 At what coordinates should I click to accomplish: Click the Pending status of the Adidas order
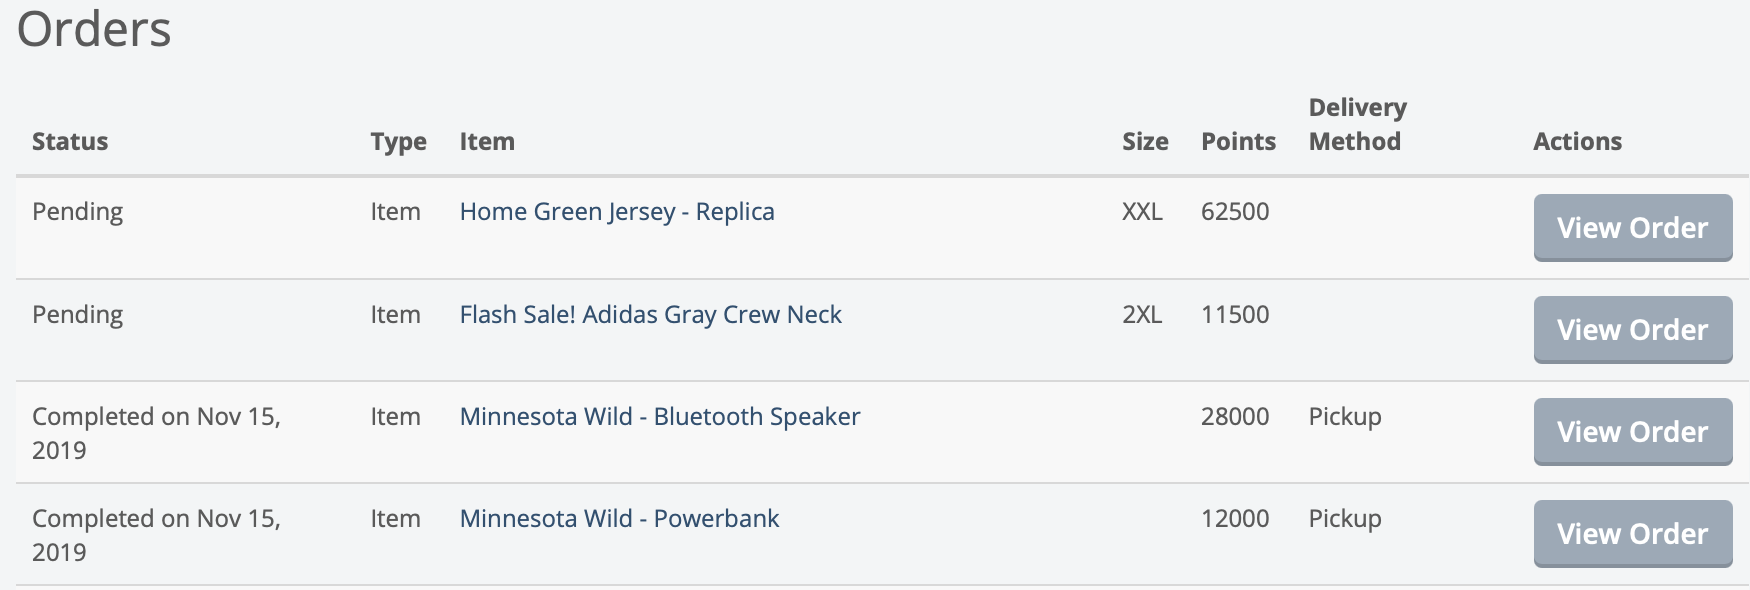77,315
